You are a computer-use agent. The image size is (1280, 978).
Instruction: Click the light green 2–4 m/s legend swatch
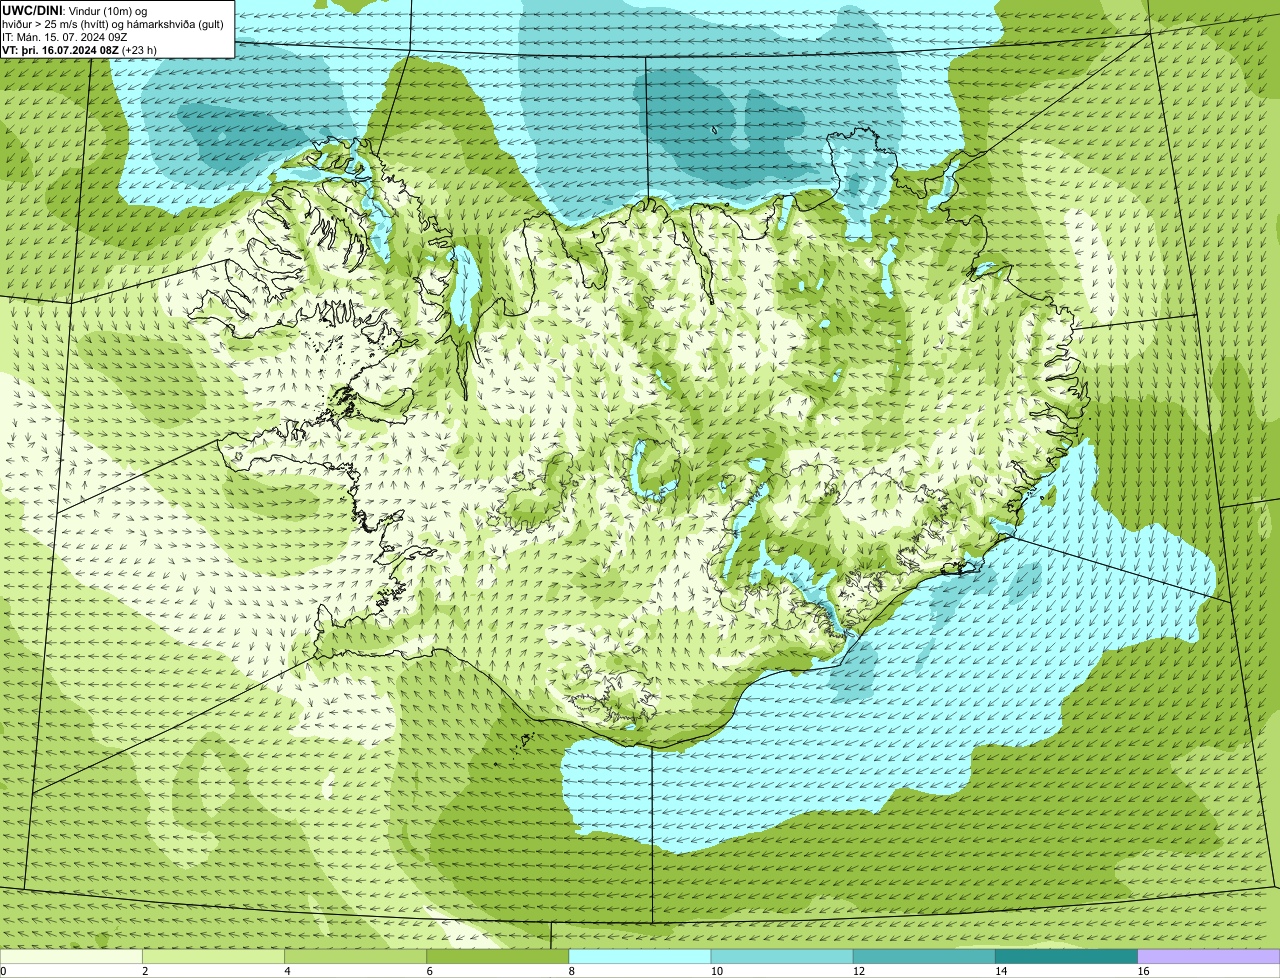pyautogui.click(x=213, y=957)
